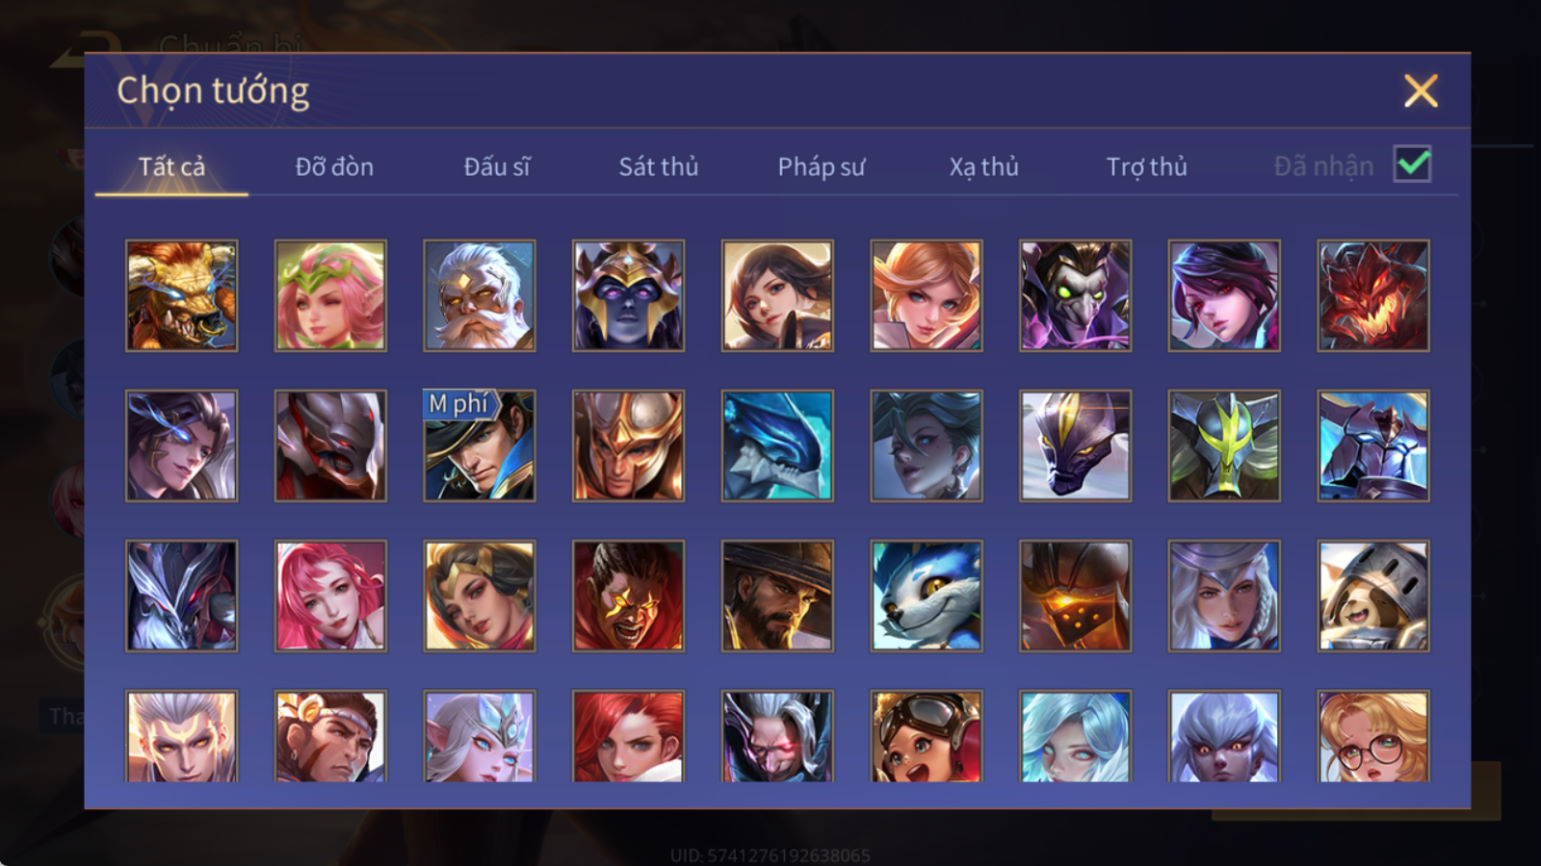Pick the pink-haired elf with leaf crown
The width and height of the screenshot is (1541, 866).
(331, 295)
